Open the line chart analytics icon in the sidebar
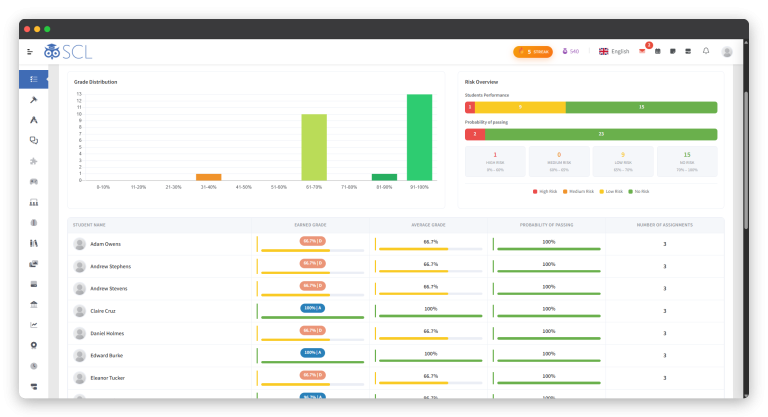Viewport: 768px width, 417px height. pos(34,325)
